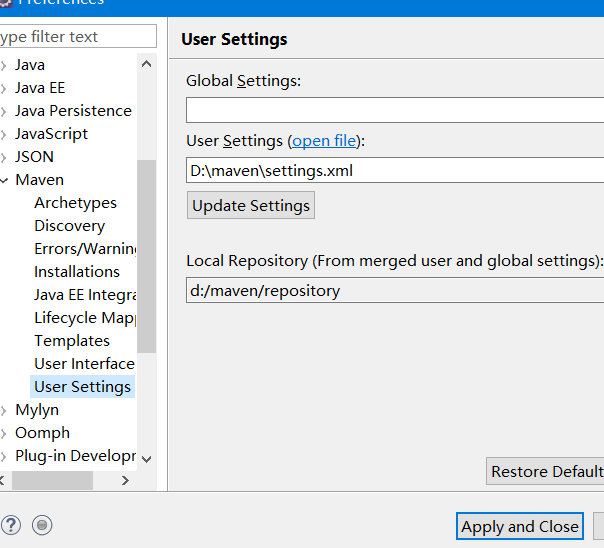Click the horizontal scroll right arrow
604x548 pixels.
pyautogui.click(x=125, y=481)
